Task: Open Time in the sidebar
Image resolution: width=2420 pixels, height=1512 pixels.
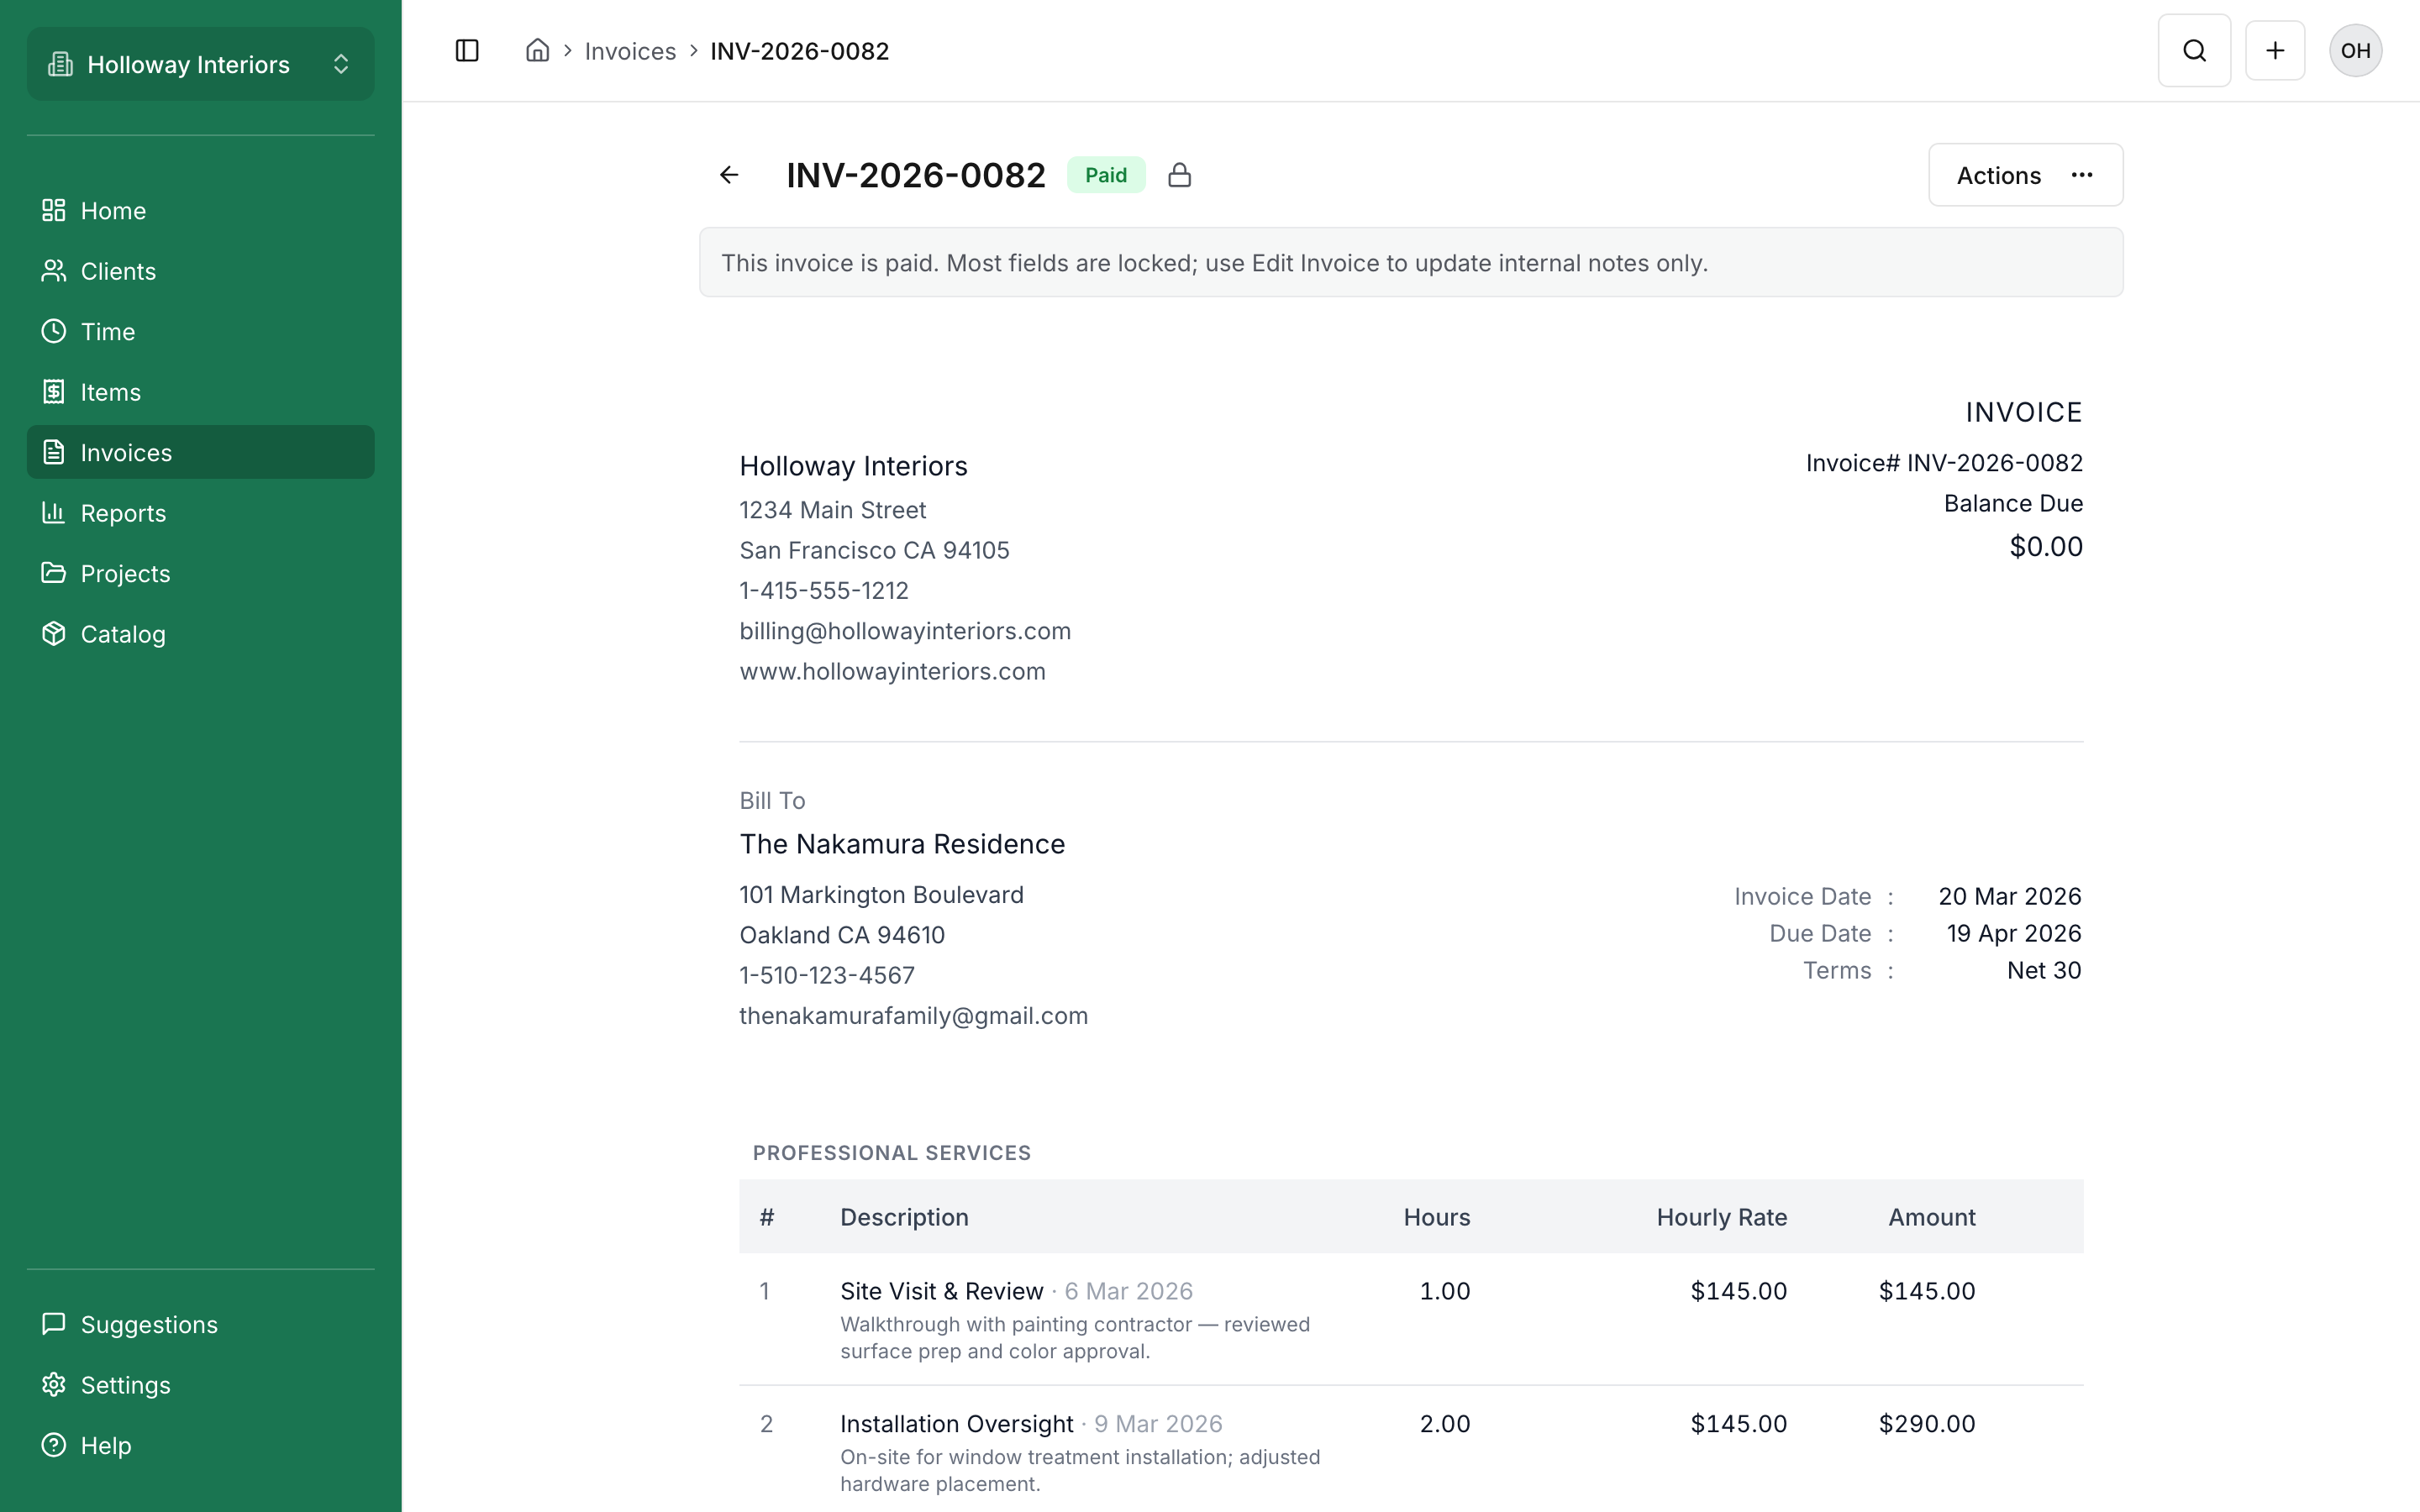Action: pyautogui.click(x=201, y=332)
